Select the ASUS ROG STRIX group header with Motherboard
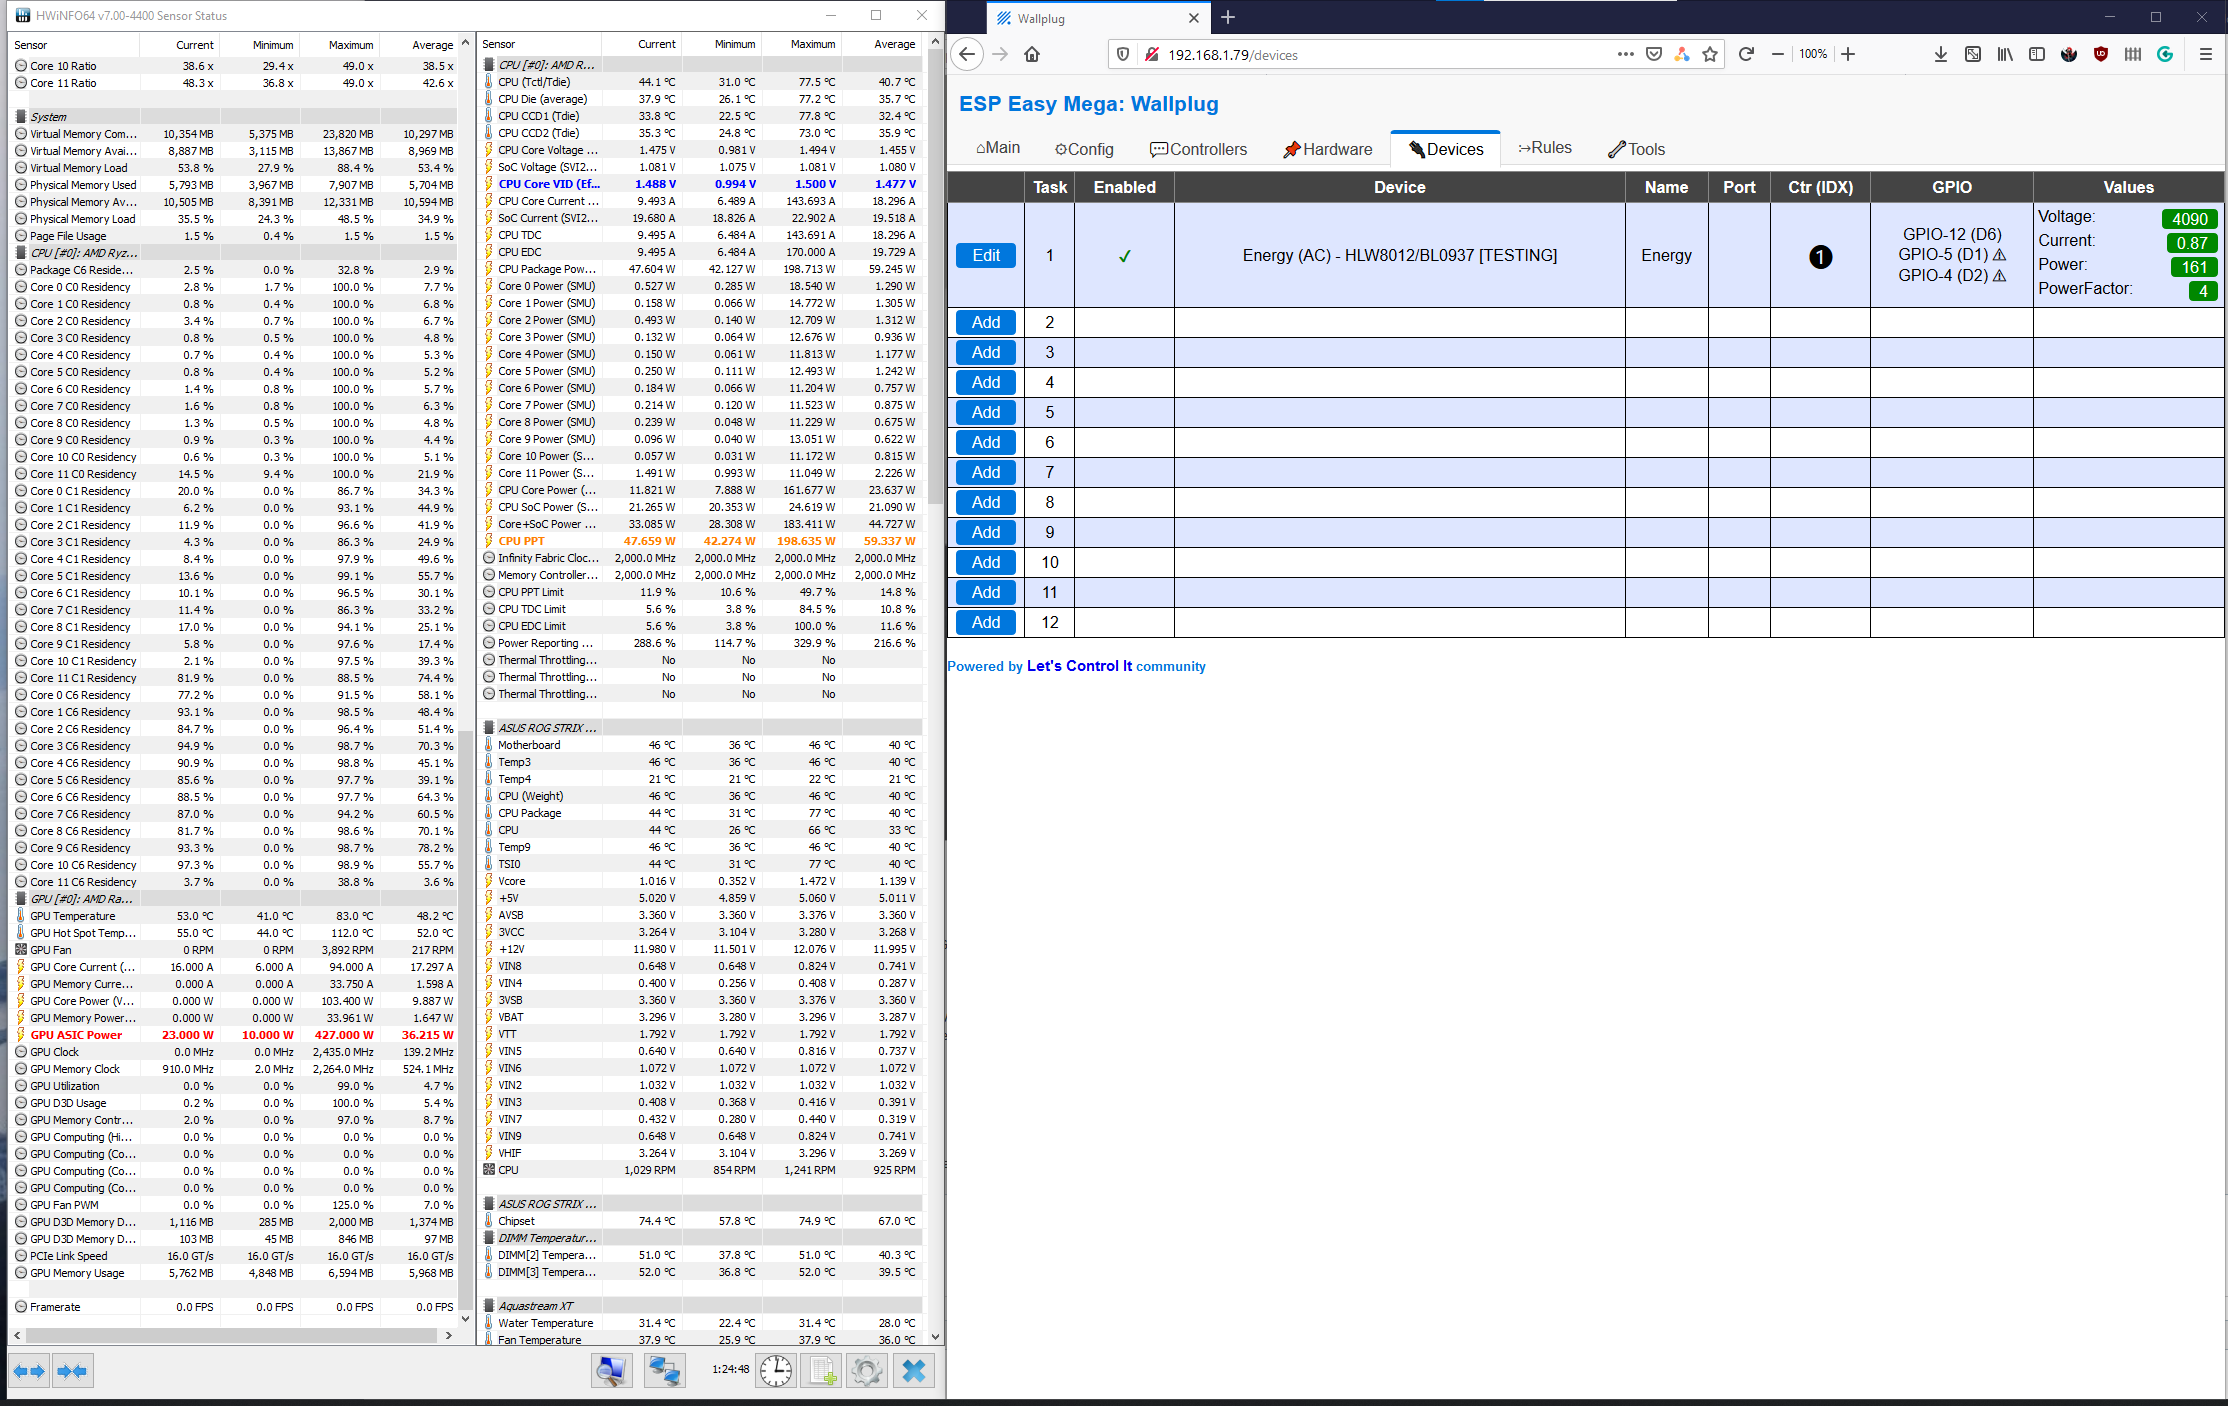The height and width of the screenshot is (1406, 2228). click(700, 728)
